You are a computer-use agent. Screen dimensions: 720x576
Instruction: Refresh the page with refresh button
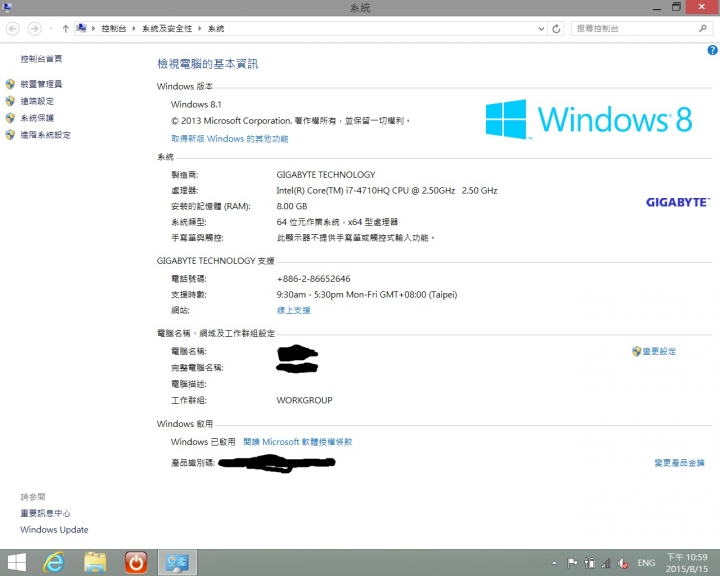coord(556,29)
